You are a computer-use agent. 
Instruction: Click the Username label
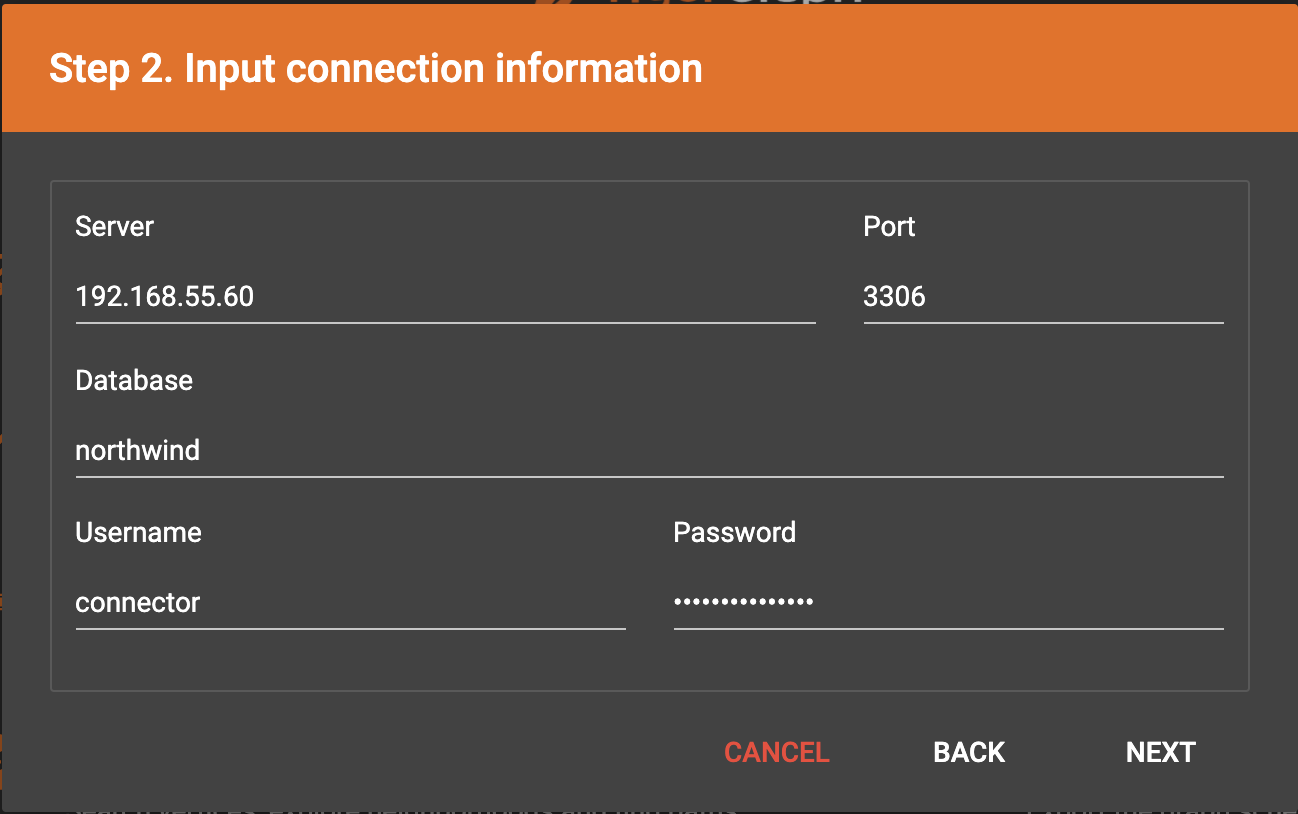click(x=138, y=533)
